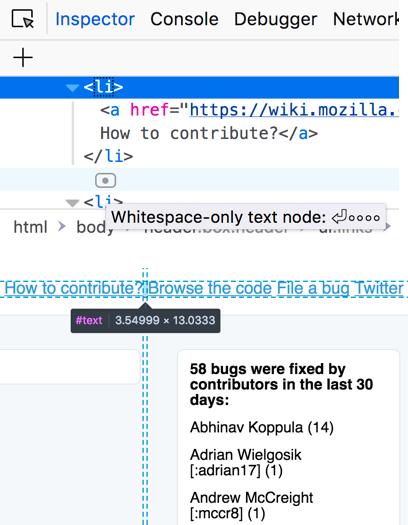Open the wiki.mozilla href link in markup
This screenshot has height=525, width=408.
294,110
